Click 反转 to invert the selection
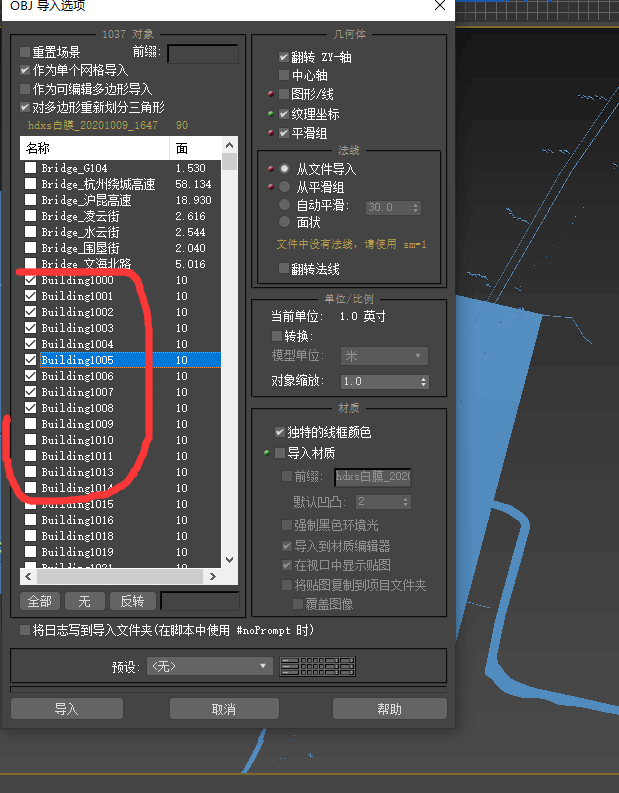This screenshot has width=619, height=793. (x=132, y=601)
